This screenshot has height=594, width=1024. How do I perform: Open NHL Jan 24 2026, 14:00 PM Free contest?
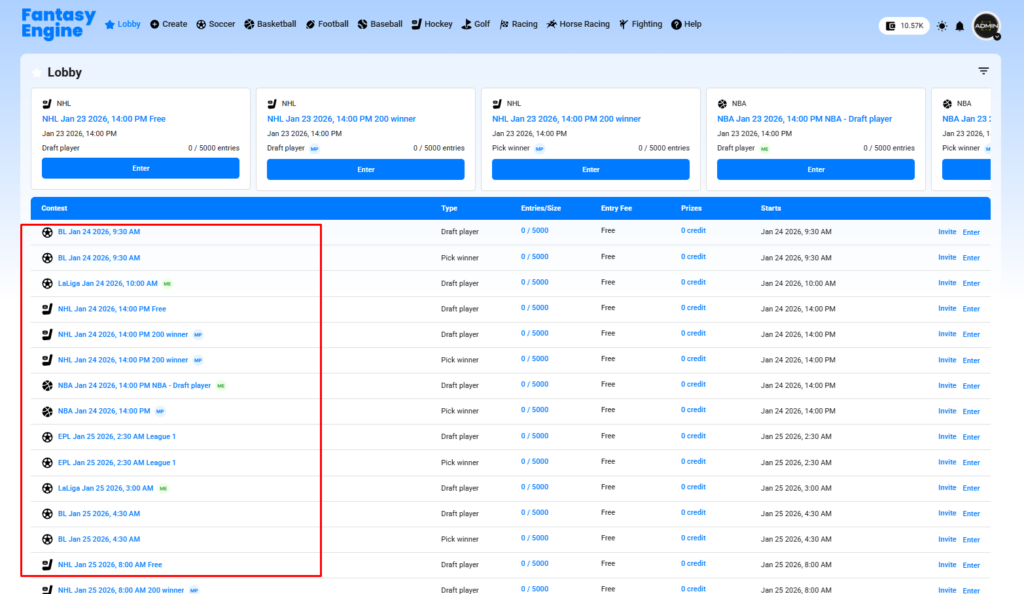[111, 309]
